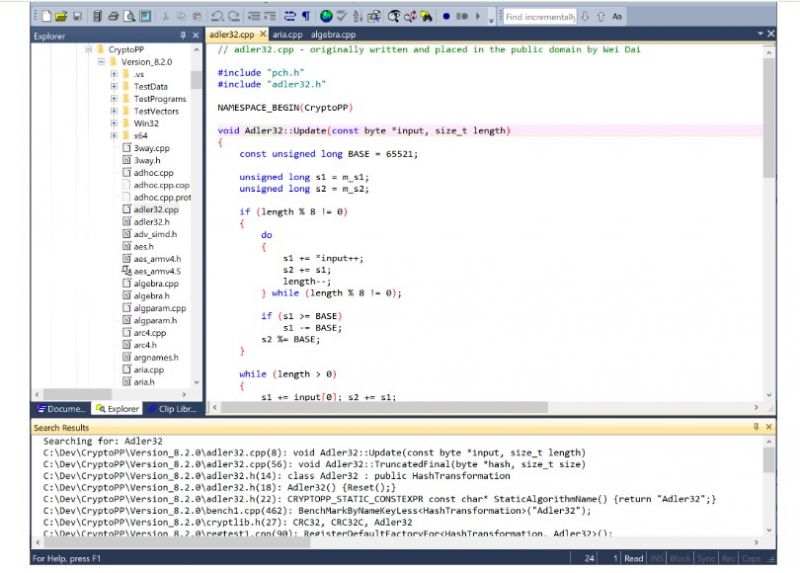Click the Manage Files cabinet icon
The width and height of the screenshot is (800, 573).
point(97,16)
